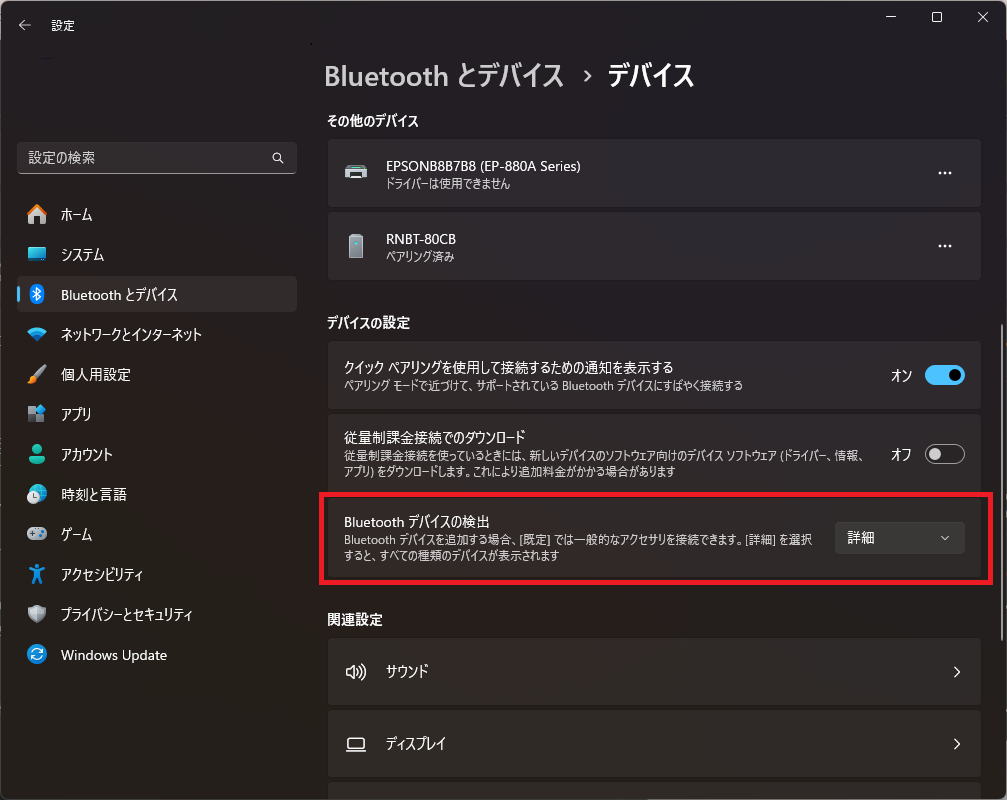Open システム settings page
The image size is (1007, 800).
tap(157, 254)
